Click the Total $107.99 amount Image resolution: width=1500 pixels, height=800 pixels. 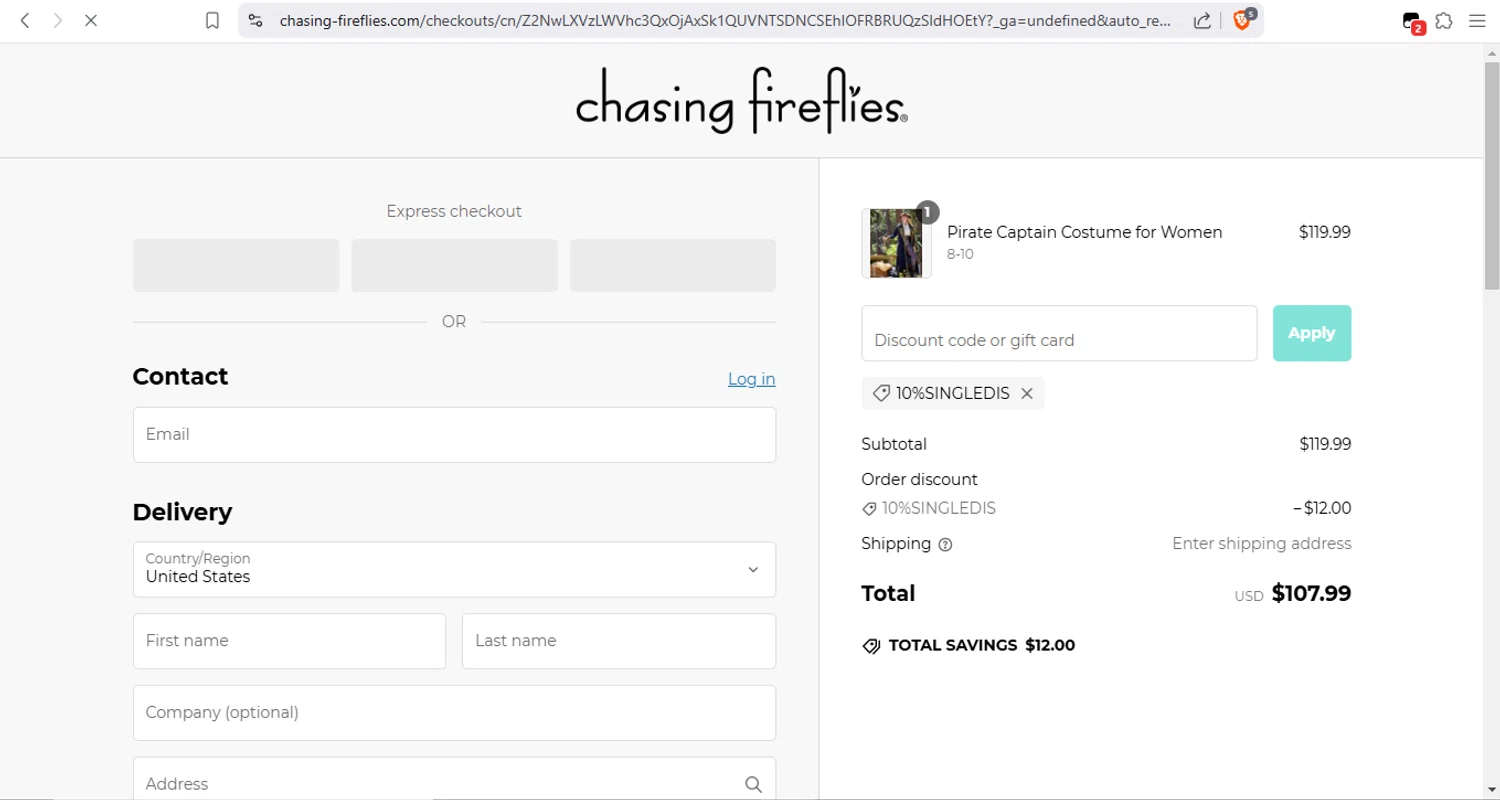pyautogui.click(x=1311, y=594)
